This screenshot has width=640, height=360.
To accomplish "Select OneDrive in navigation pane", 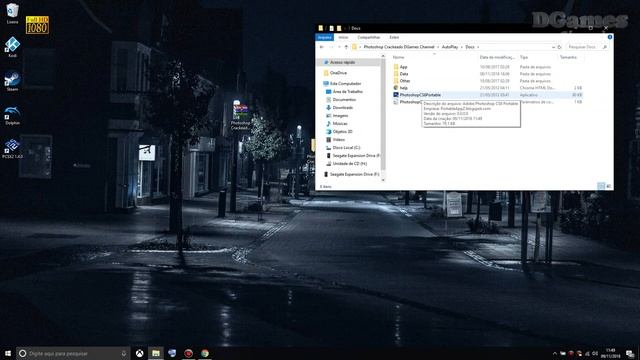I will coord(338,73).
